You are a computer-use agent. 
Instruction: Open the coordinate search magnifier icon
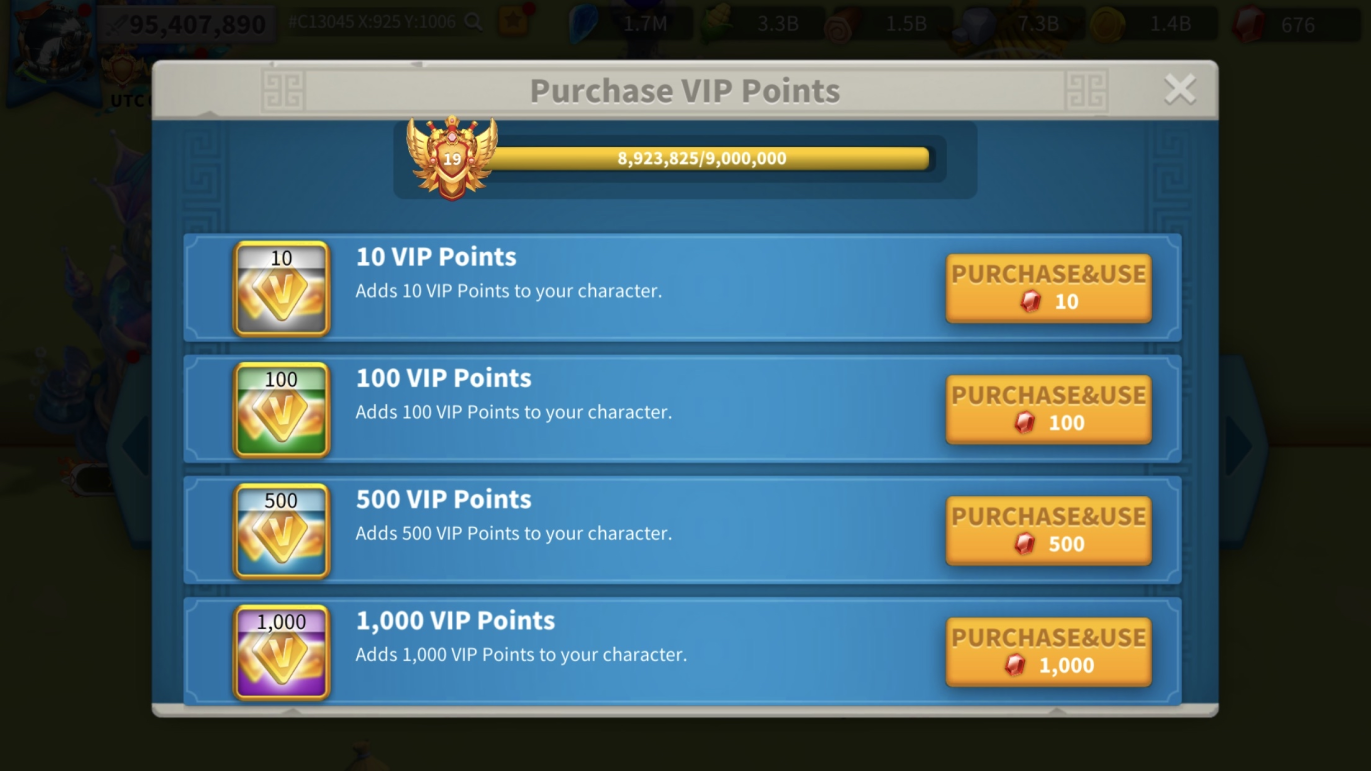(x=474, y=22)
